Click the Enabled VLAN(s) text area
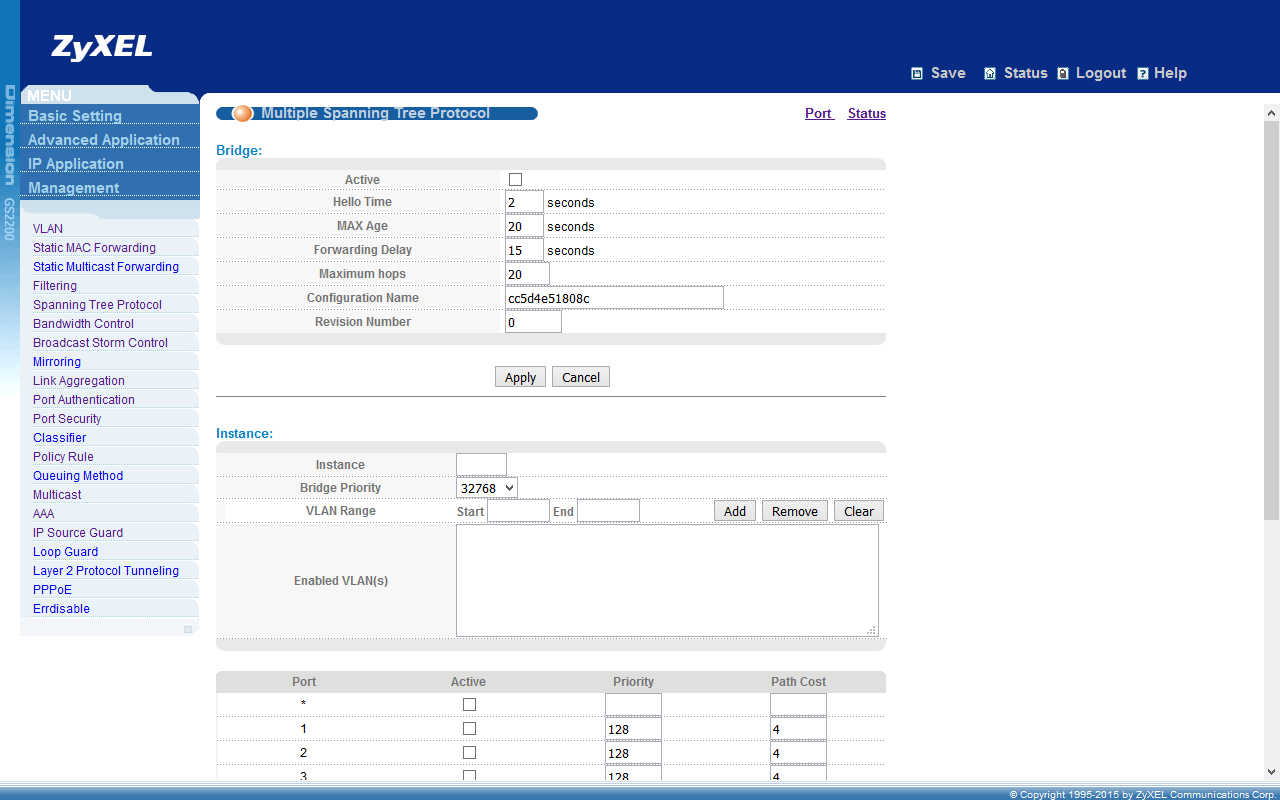Screen dimensions: 1280x800 point(667,581)
